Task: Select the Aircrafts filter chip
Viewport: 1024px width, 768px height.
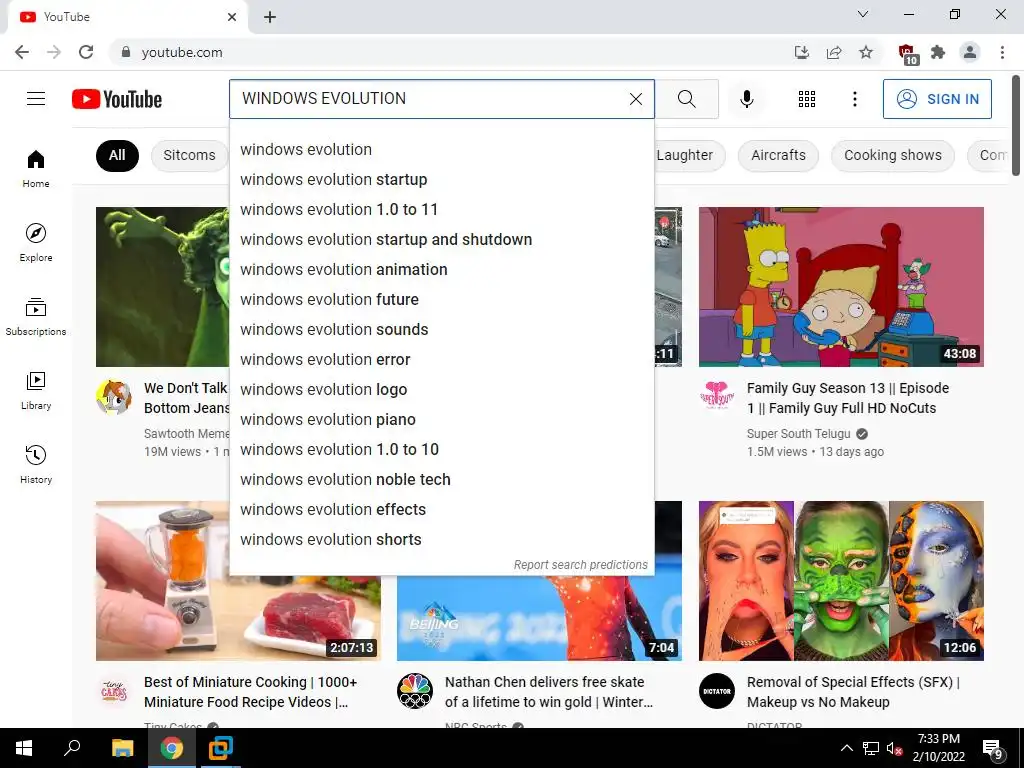Action: click(778, 155)
